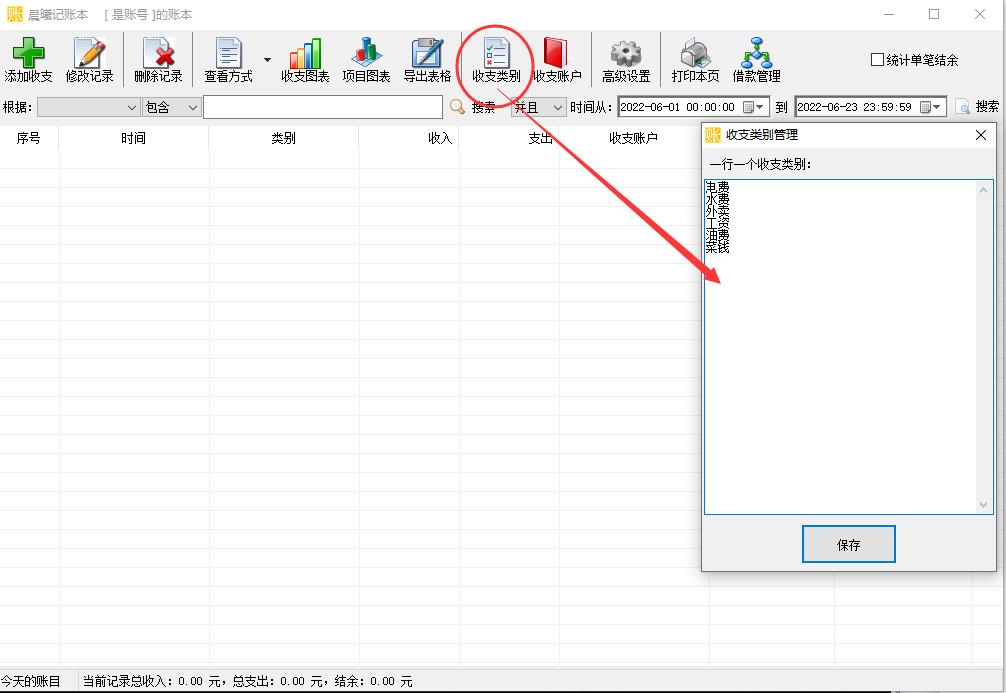Viewport: 1006px width, 693px height.
Task: Click 今天的账目 in status bar
Action: (x=31, y=681)
